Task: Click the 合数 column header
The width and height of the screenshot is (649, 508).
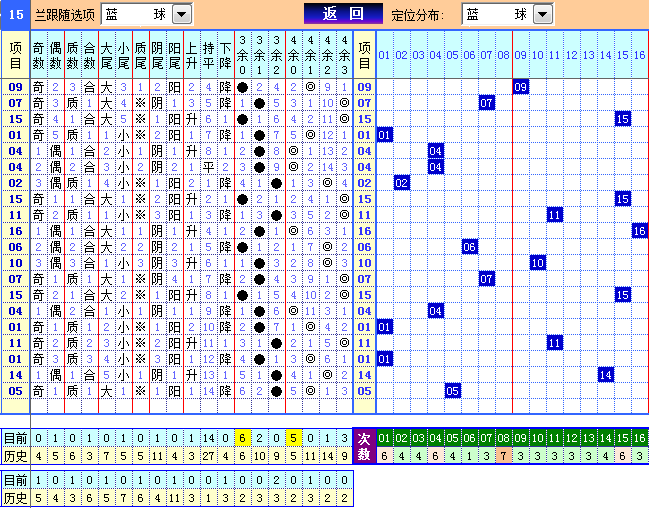Action: [x=89, y=55]
